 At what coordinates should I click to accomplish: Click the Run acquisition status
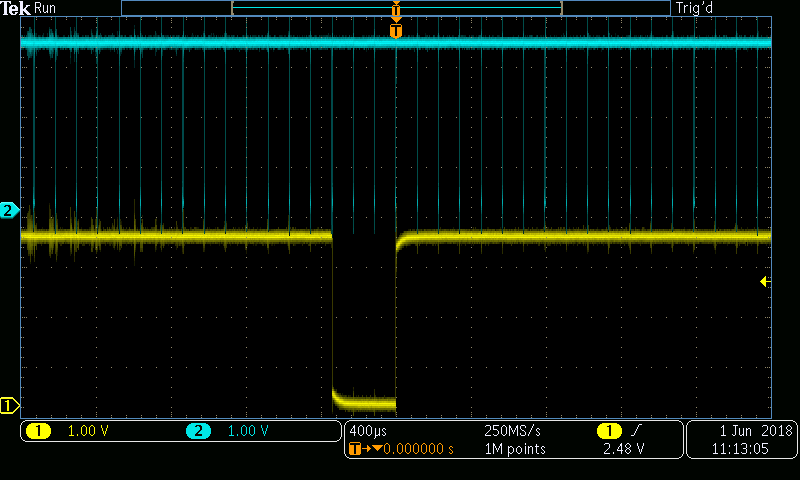pyautogui.click(x=45, y=8)
